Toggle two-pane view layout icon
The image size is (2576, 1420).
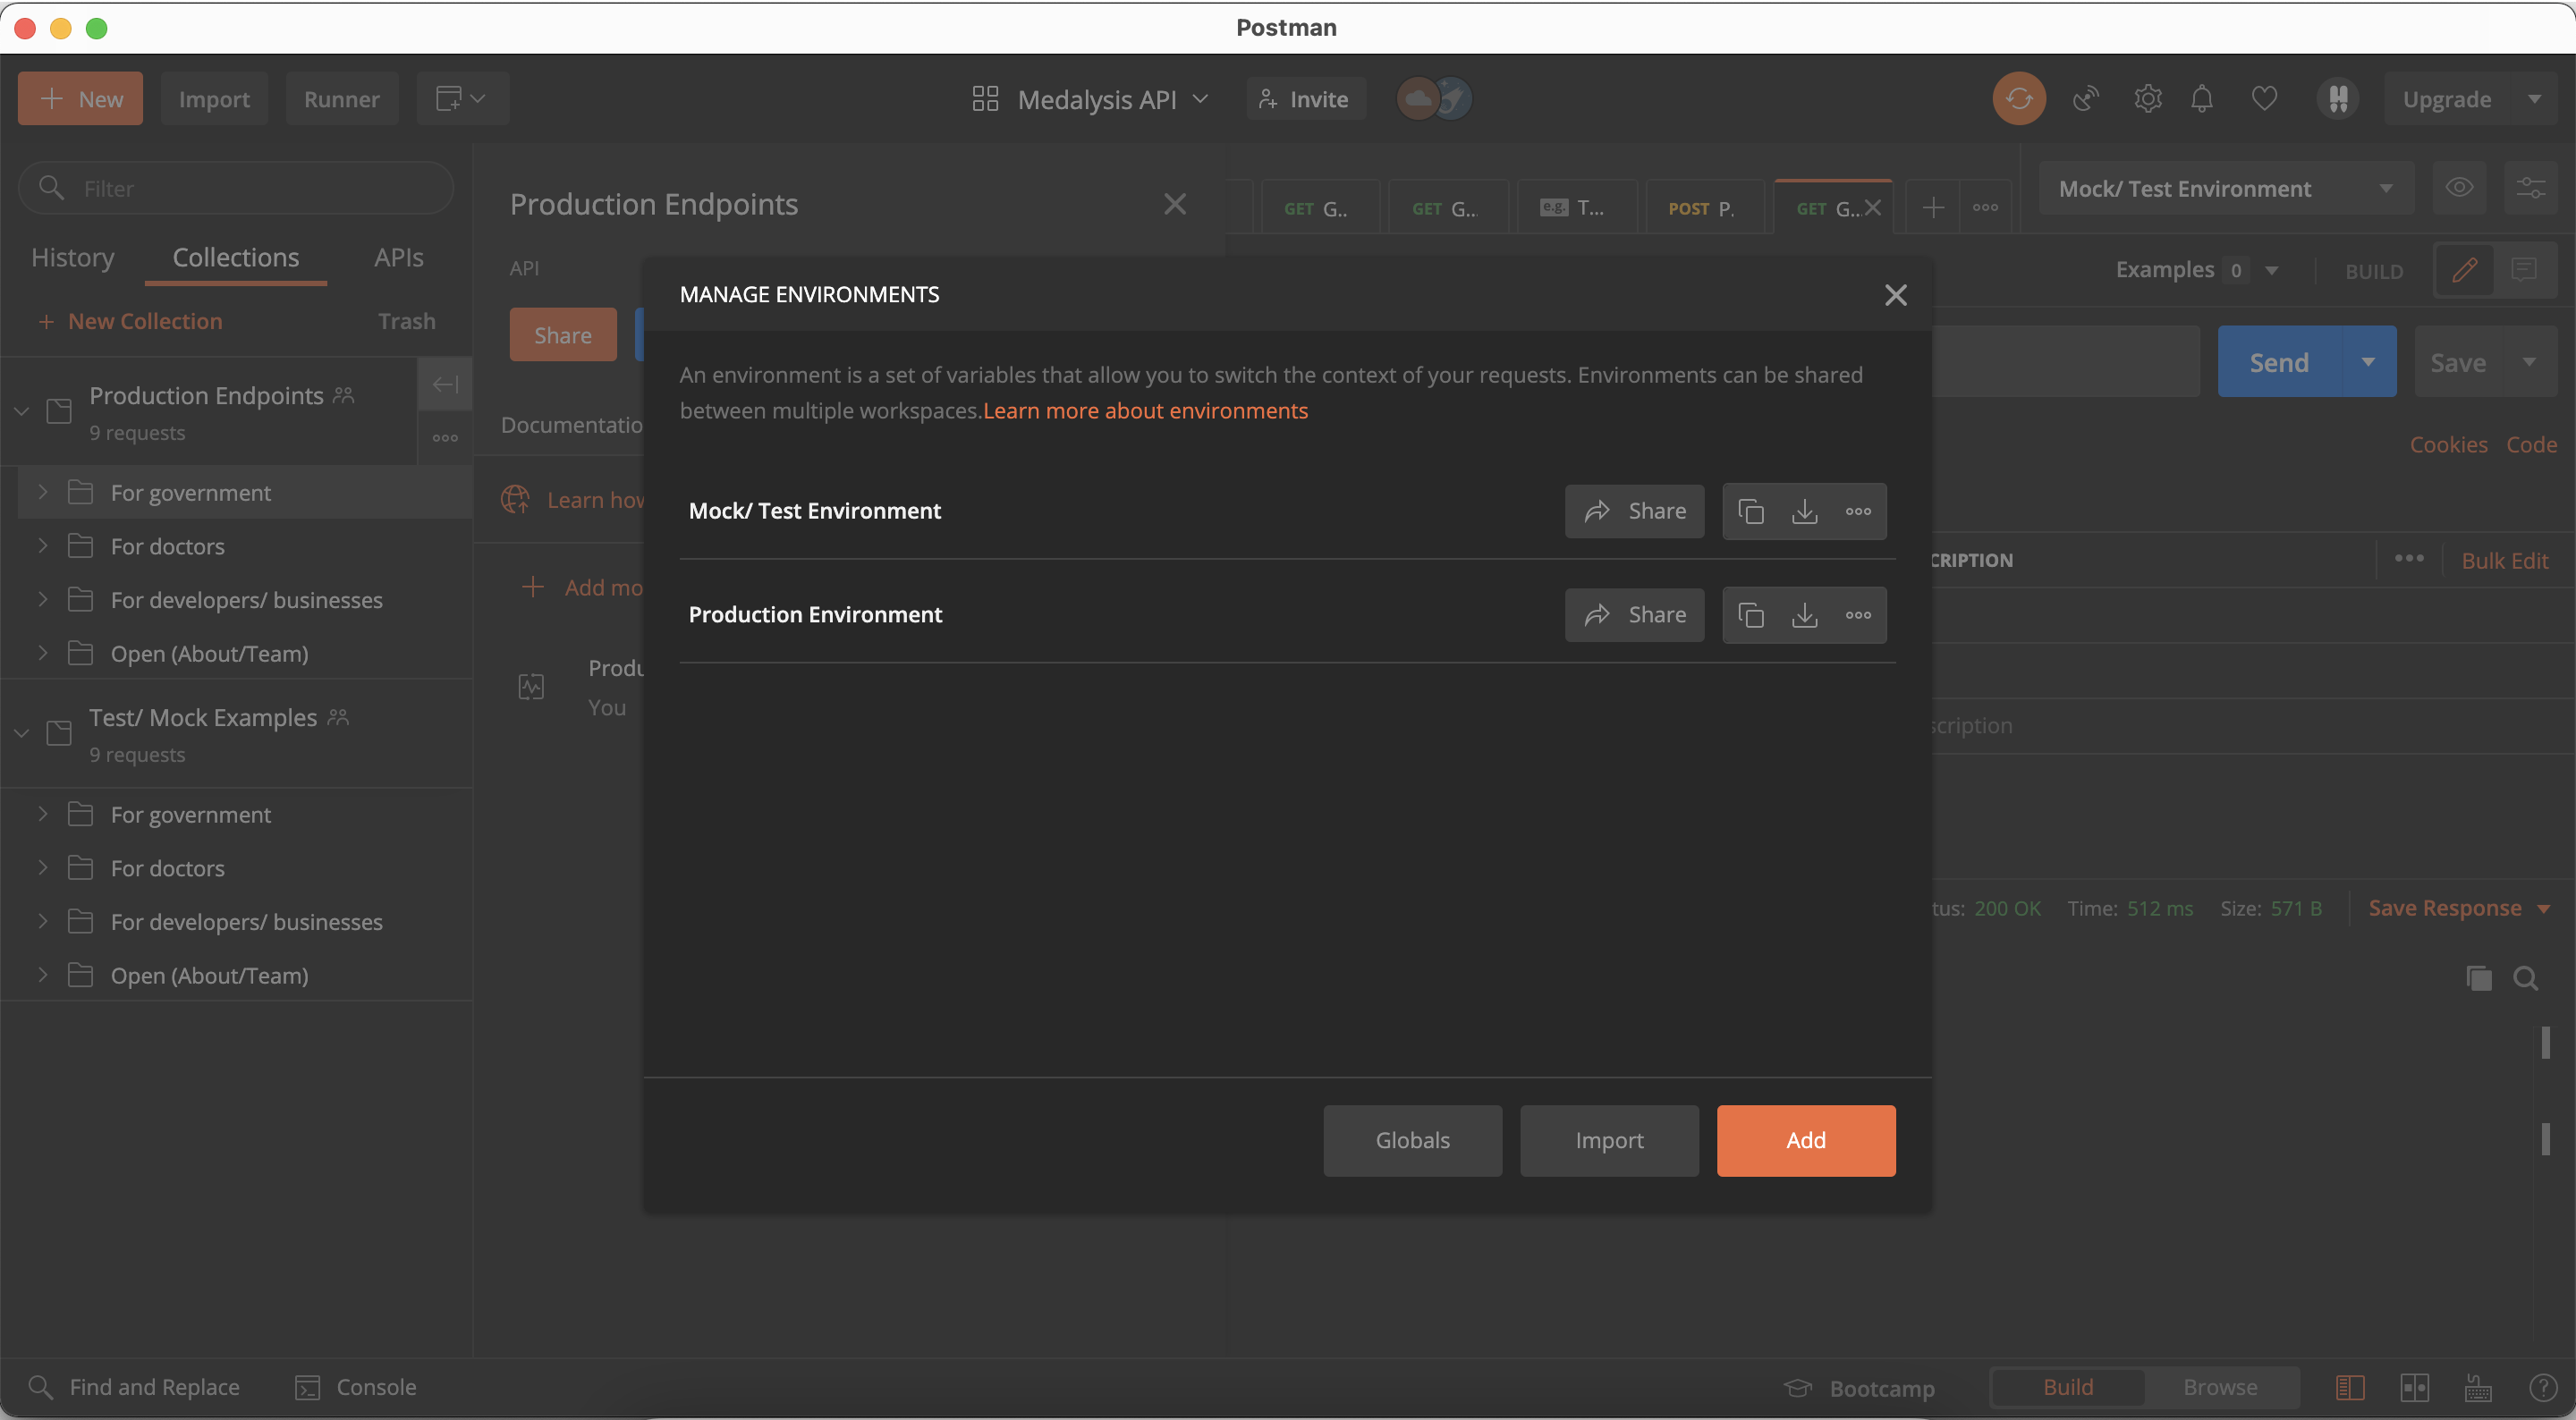2414,1387
